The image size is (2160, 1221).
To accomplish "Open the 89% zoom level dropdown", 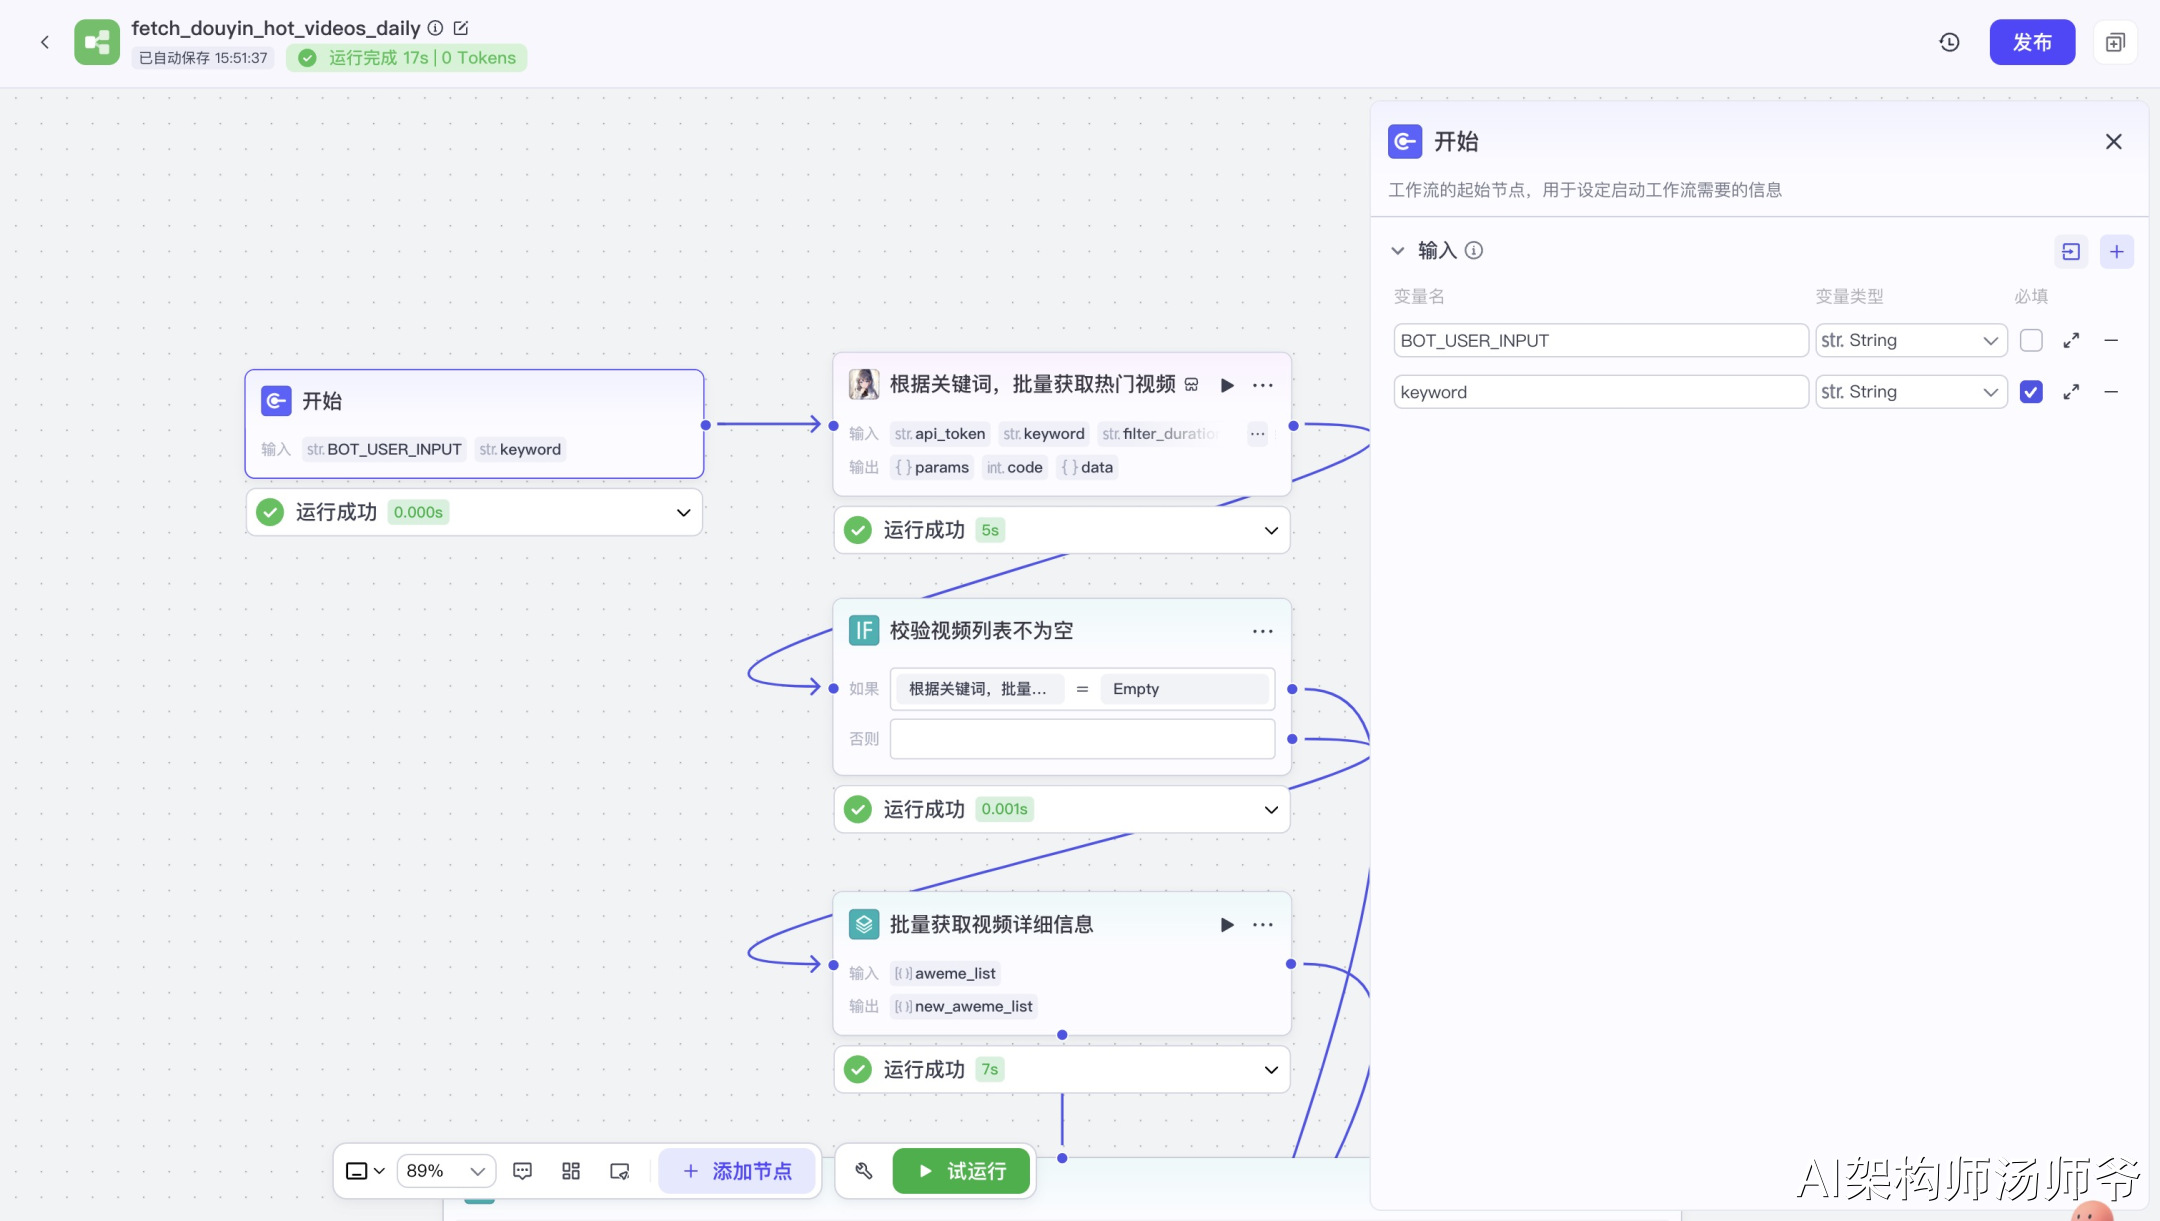I will tap(445, 1171).
